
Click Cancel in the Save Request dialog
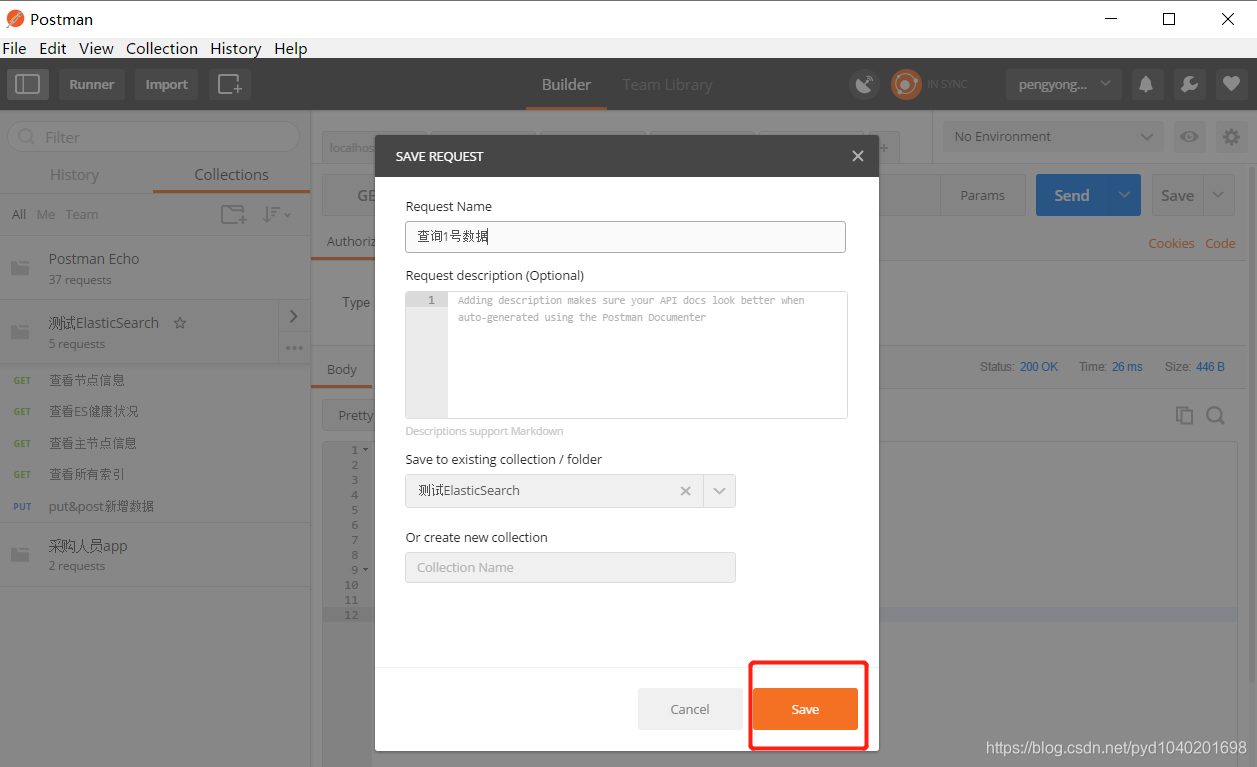tap(690, 709)
